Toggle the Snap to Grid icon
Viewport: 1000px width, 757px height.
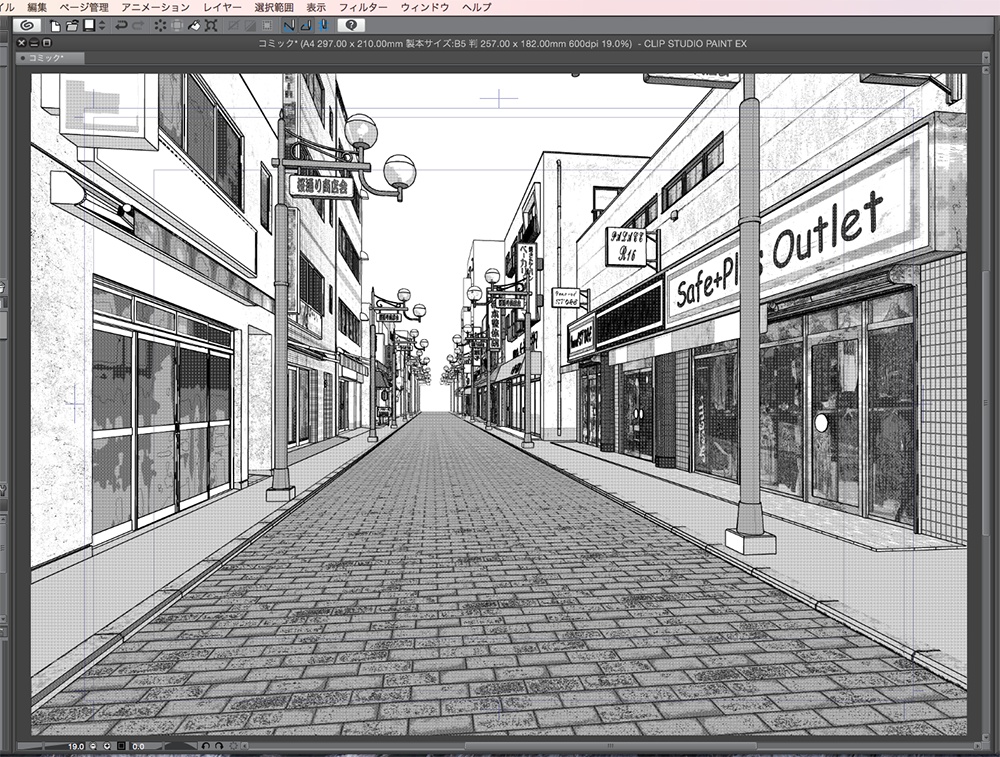(322, 28)
